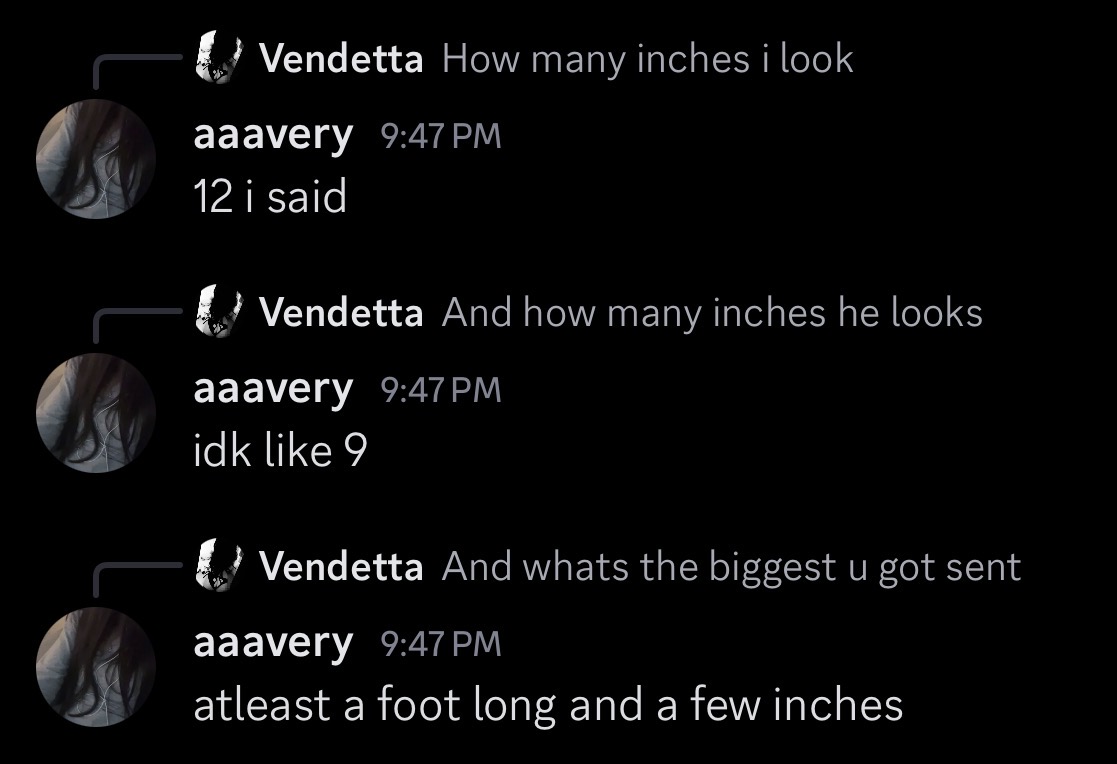Image resolution: width=1117 pixels, height=764 pixels.
Task: Select the message text "12 i said"
Action: tap(270, 196)
